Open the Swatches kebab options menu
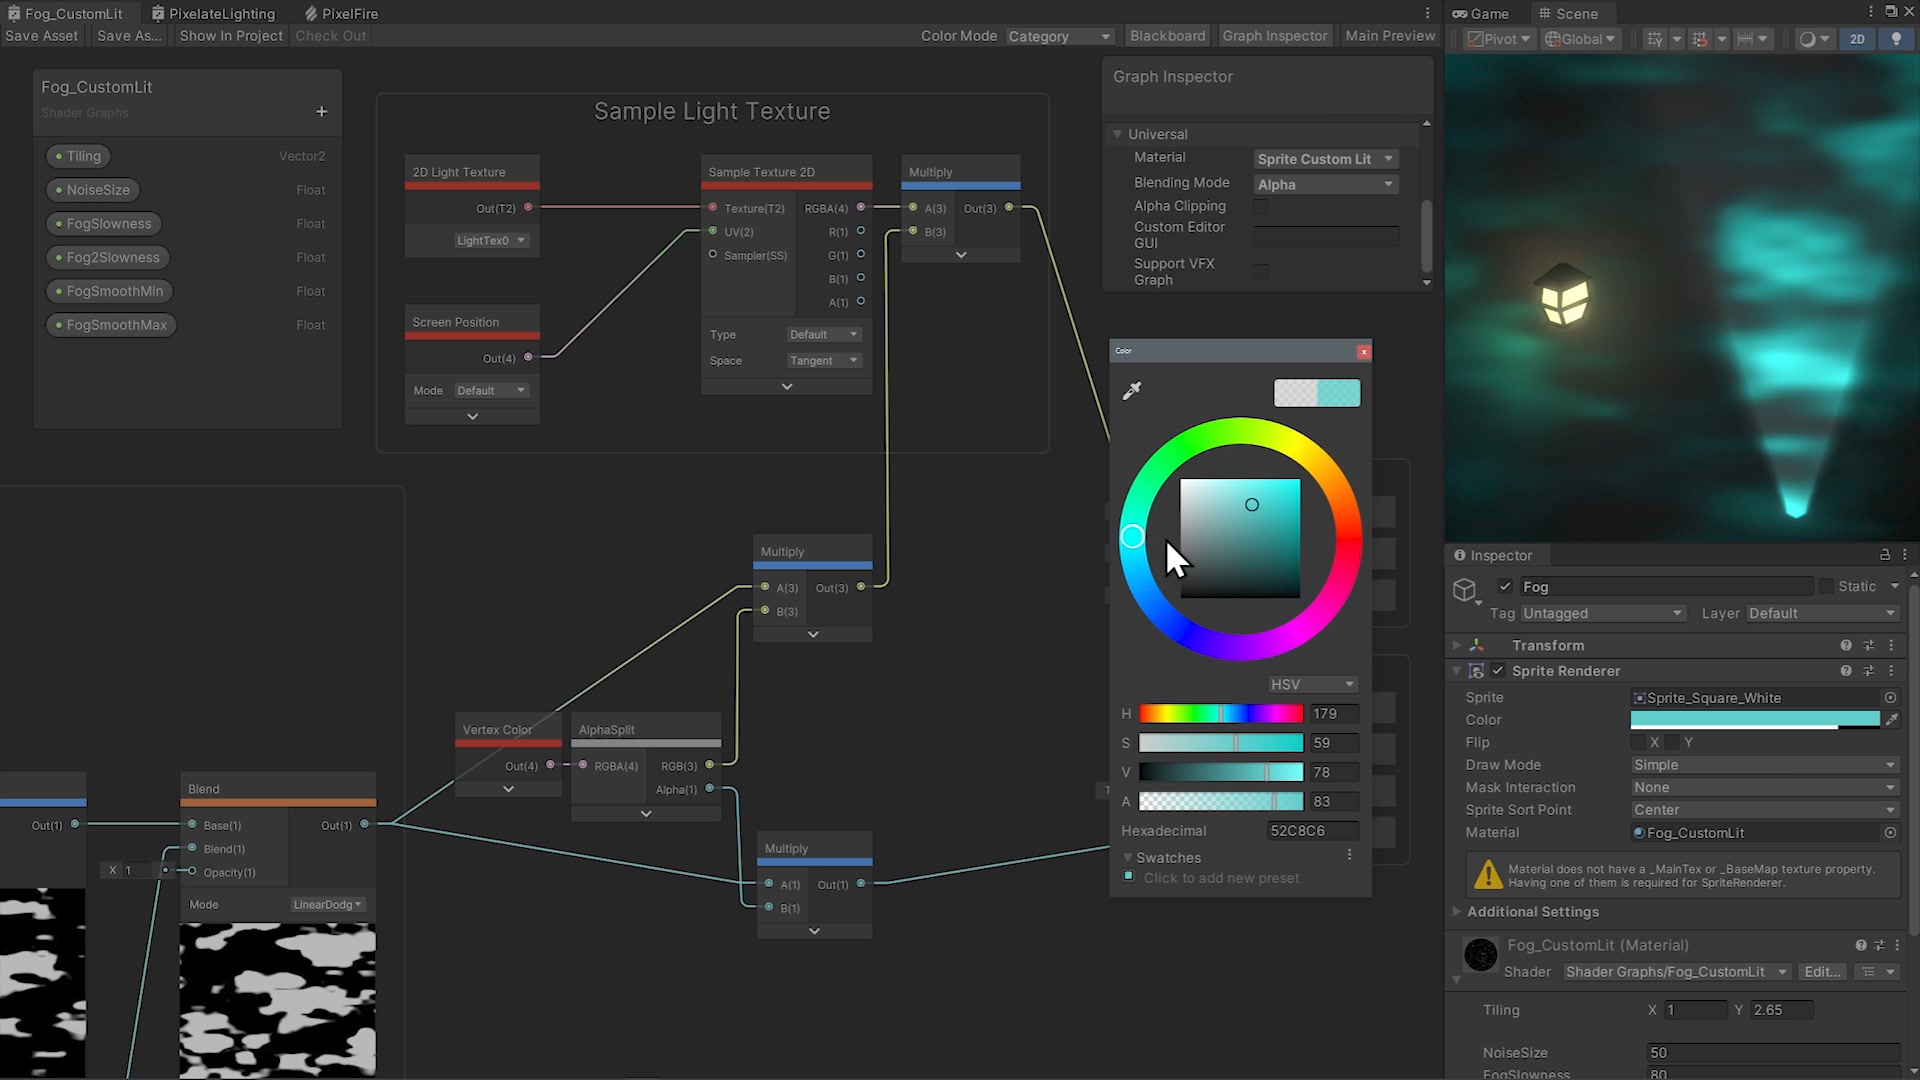Image resolution: width=1920 pixels, height=1080 pixels. [x=1349, y=855]
